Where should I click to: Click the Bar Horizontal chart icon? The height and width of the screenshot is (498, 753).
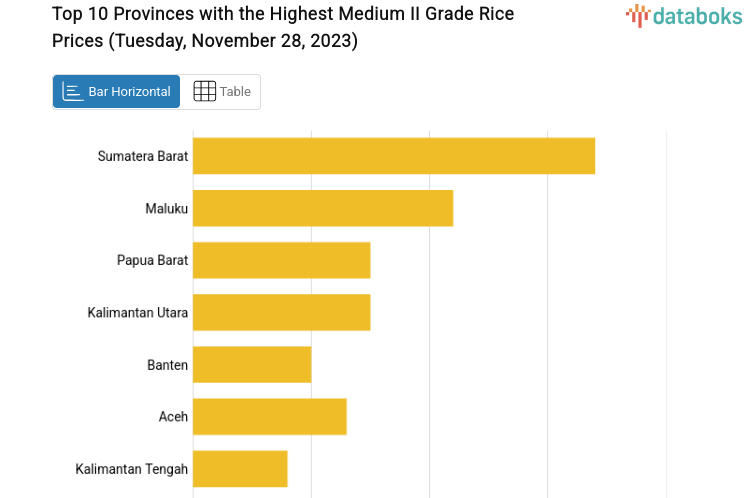[73, 92]
